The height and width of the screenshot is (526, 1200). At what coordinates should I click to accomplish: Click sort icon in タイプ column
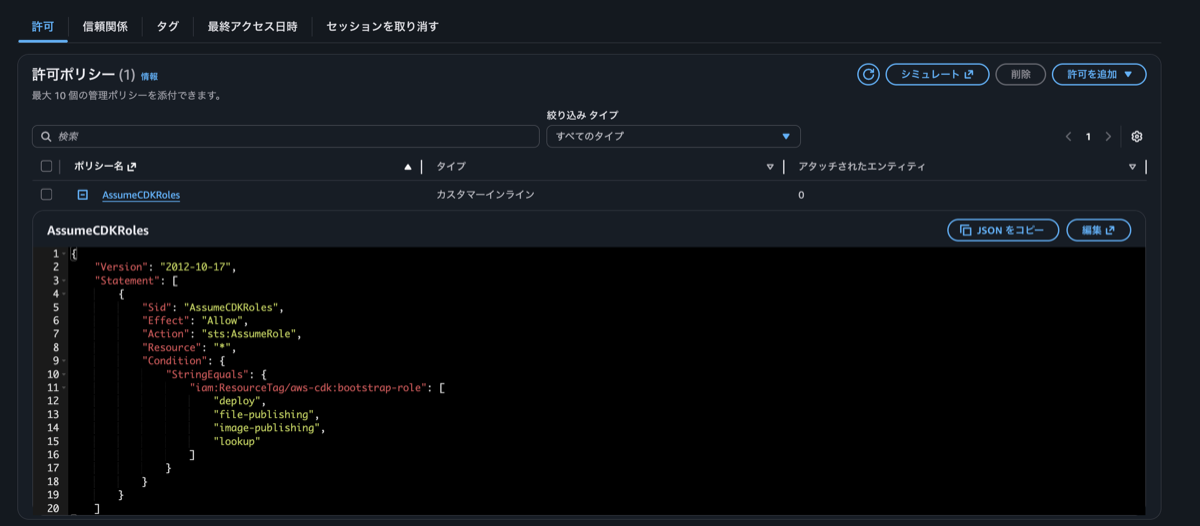click(x=770, y=167)
